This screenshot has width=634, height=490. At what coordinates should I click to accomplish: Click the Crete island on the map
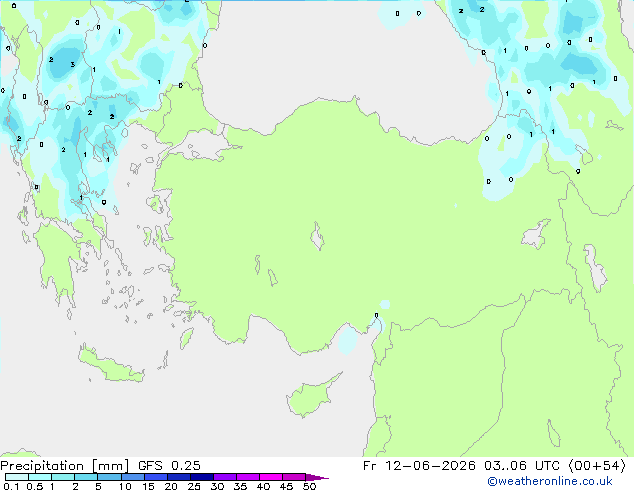(111, 366)
